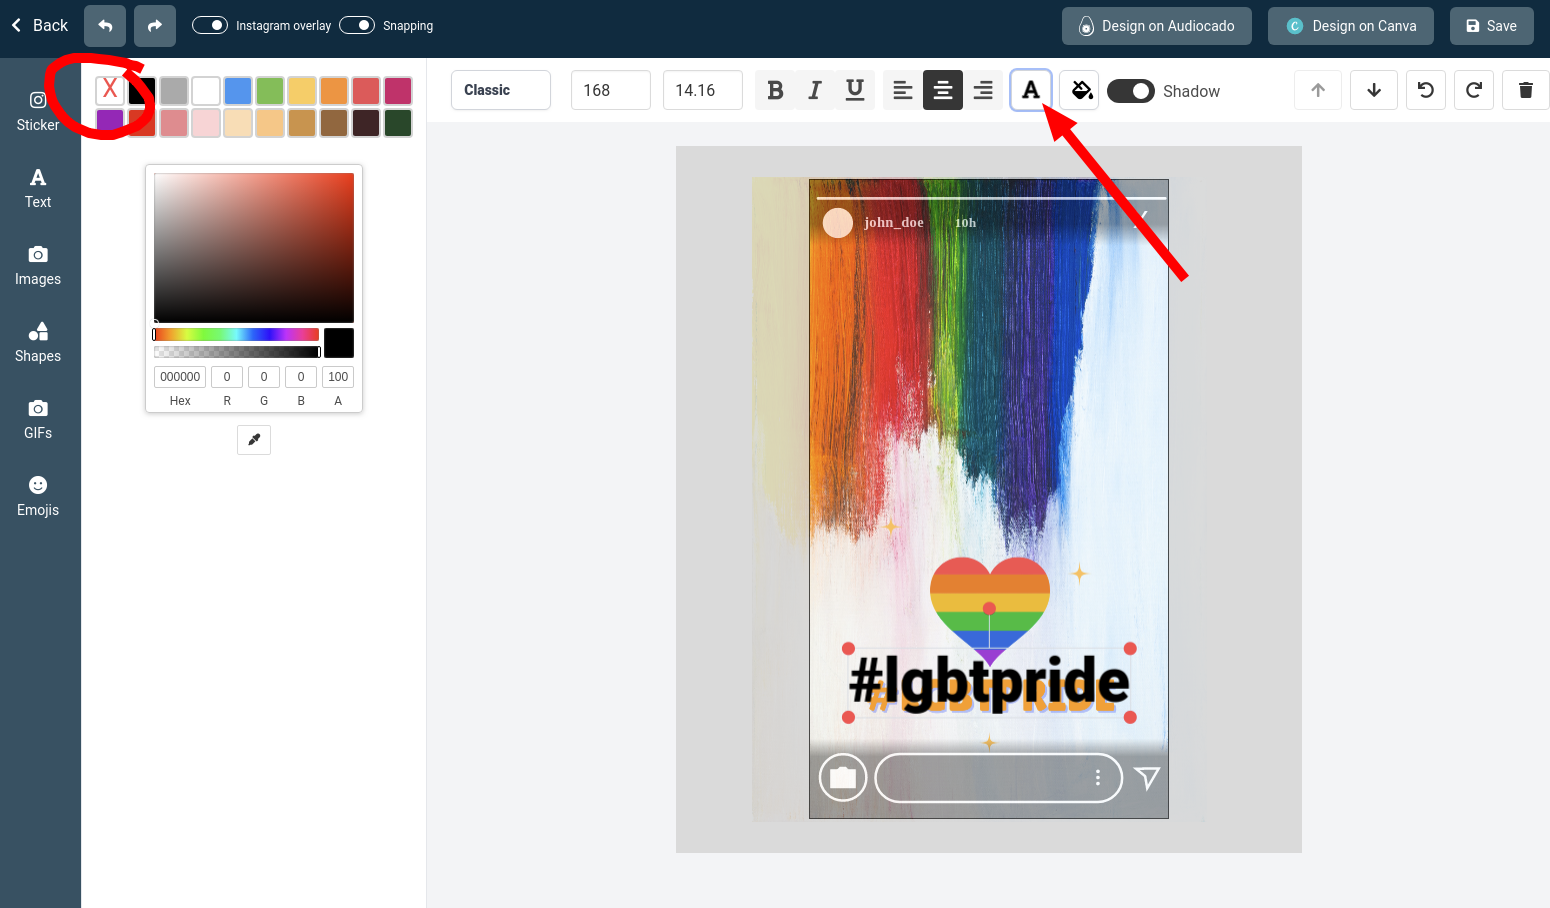Disable the Snapping toggle
The width and height of the screenshot is (1550, 908).
(x=357, y=25)
